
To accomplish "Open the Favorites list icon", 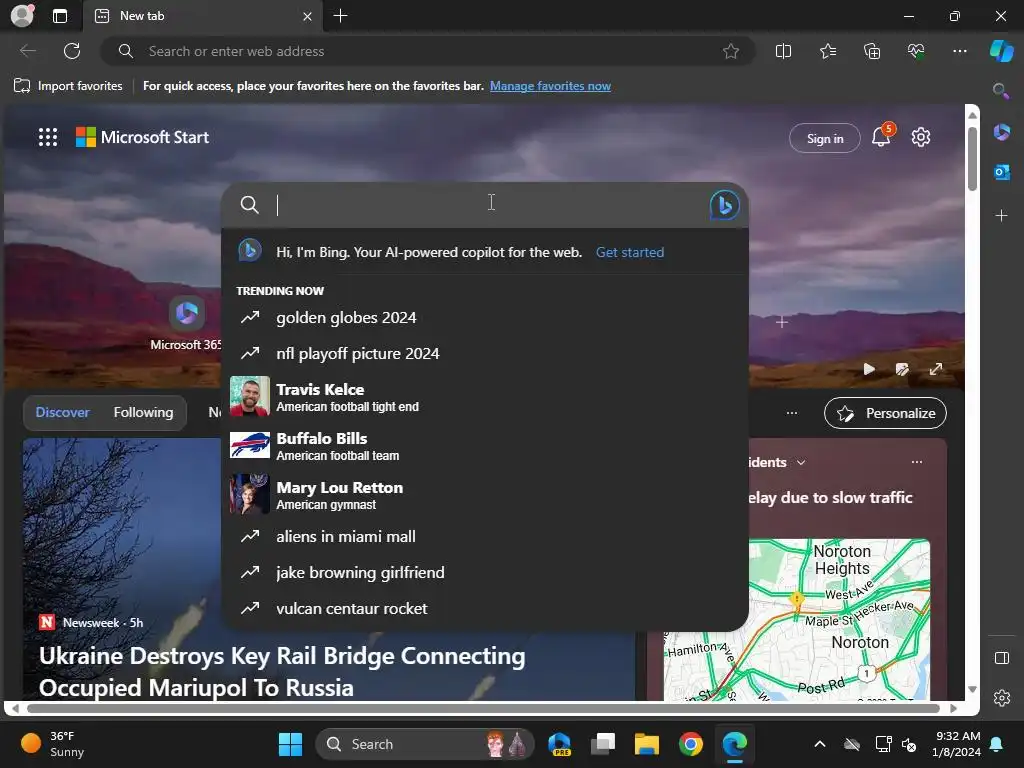I will coord(827,51).
